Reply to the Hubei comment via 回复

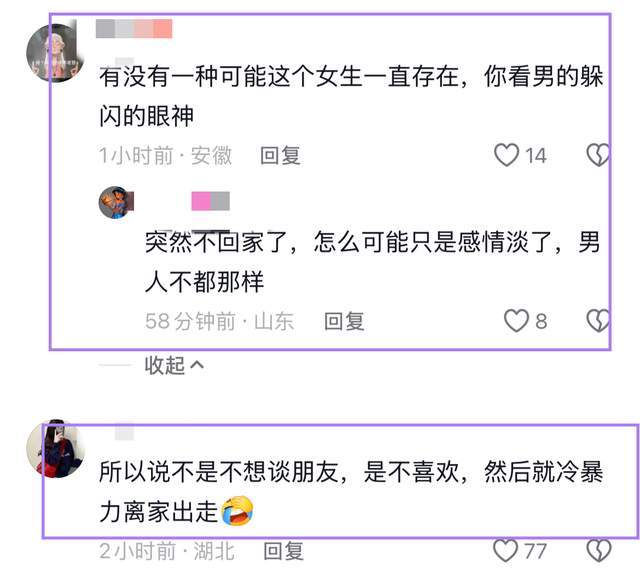284,551
